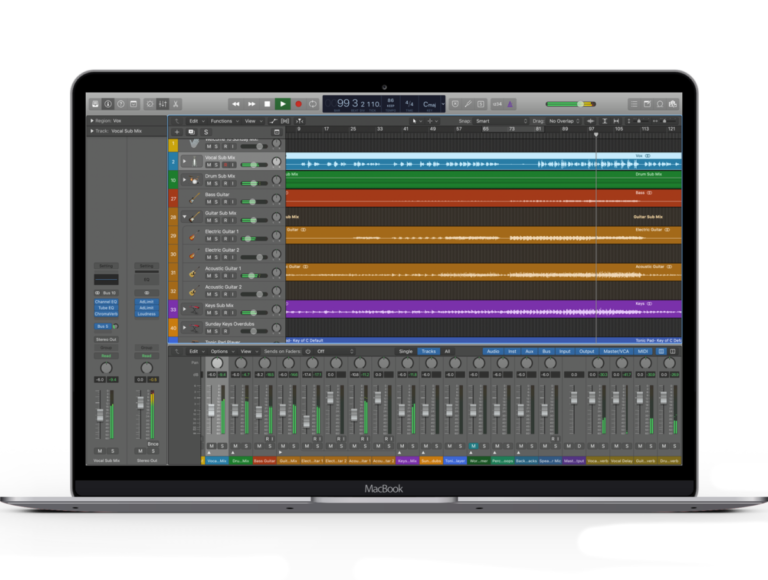Viewport: 768px width, 580px height.
Task: Click the green Play button
Action: [x=283, y=104]
